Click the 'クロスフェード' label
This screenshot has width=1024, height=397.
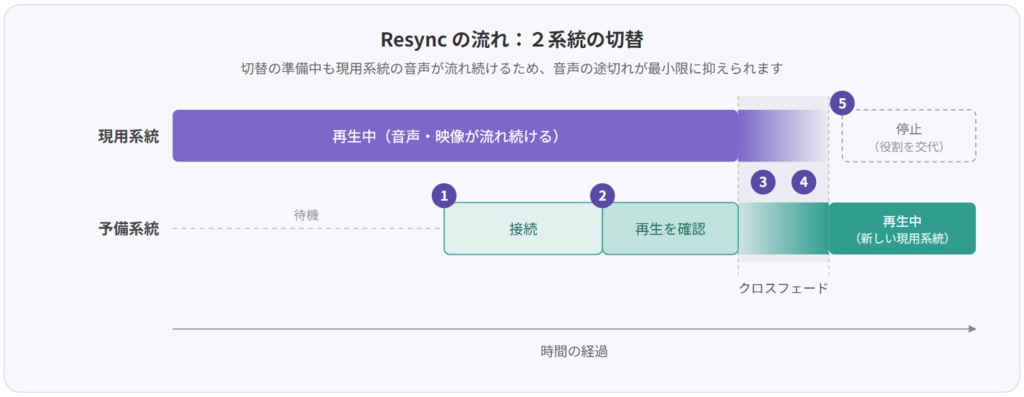783,288
